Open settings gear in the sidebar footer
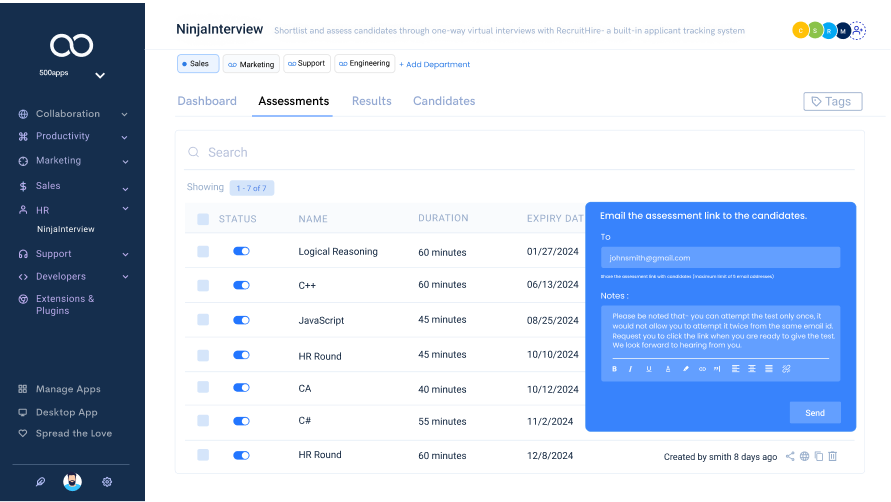Image resolution: width=891 pixels, height=502 pixels. (107, 481)
